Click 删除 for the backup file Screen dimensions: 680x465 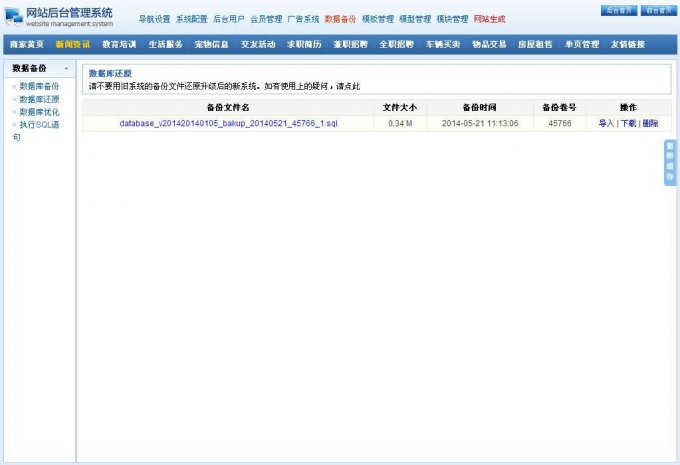[650, 123]
